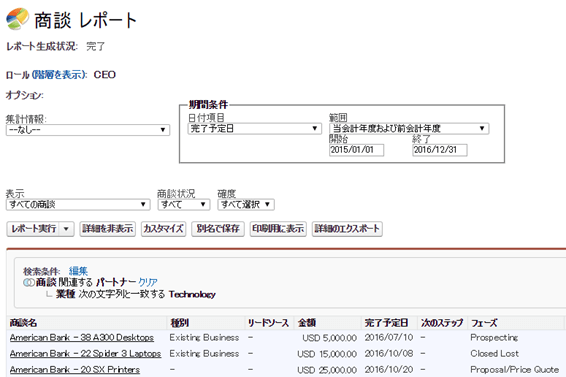Click the Prospecting phase cell
Image resolution: width=566 pixels, height=377 pixels.
pos(494,338)
